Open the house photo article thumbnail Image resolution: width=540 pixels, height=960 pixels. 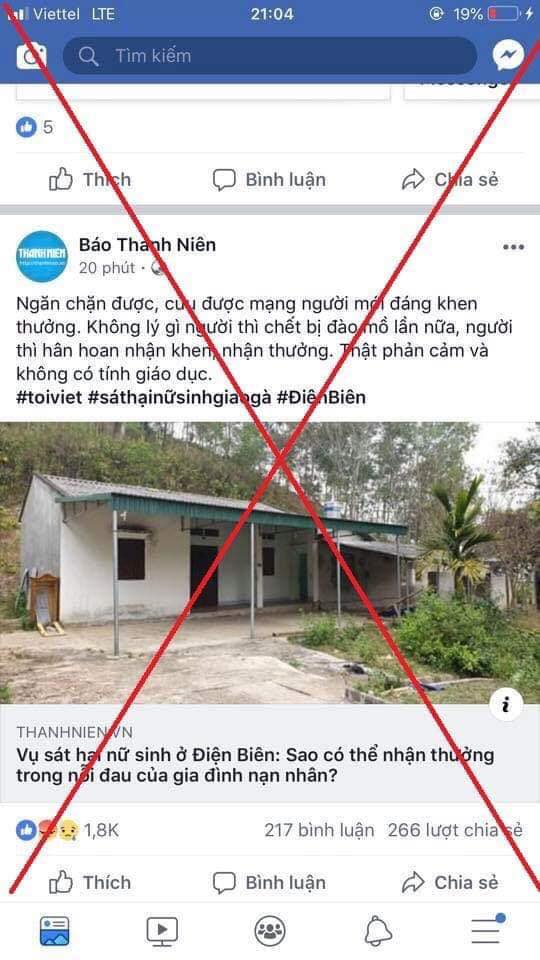point(270,562)
